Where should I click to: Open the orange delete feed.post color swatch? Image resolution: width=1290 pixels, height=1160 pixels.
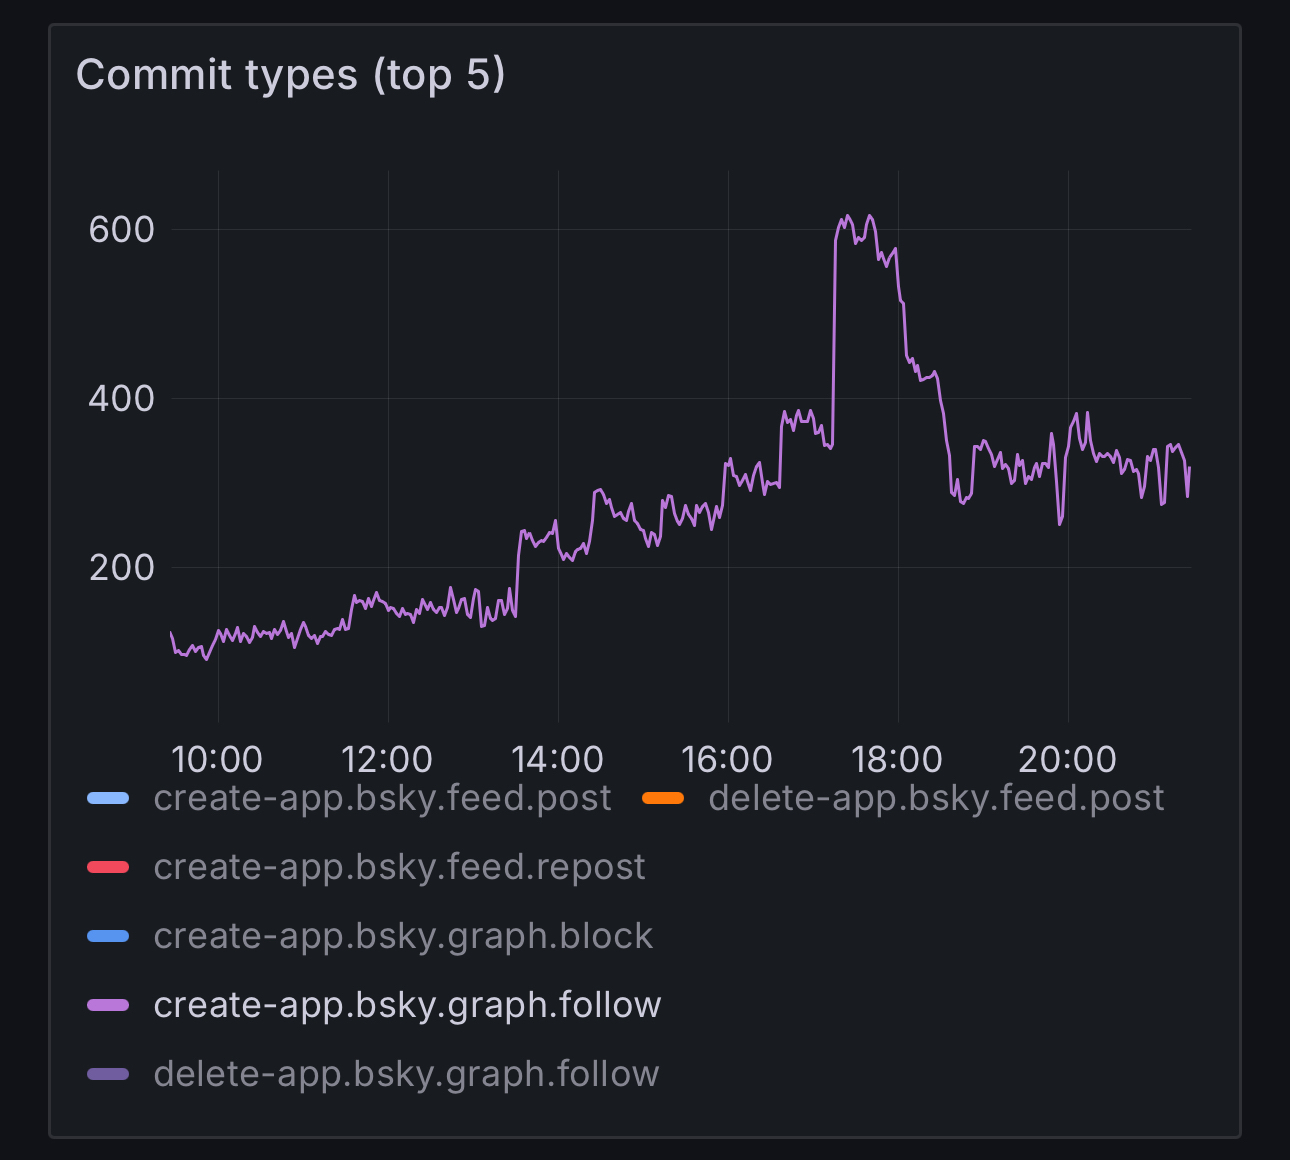663,798
